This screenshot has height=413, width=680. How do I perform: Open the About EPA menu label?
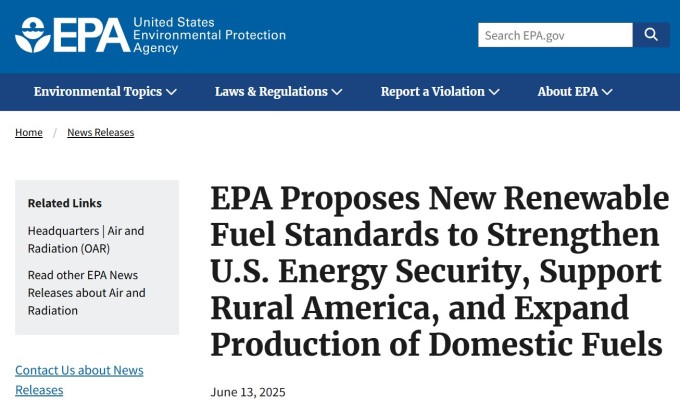click(x=568, y=92)
